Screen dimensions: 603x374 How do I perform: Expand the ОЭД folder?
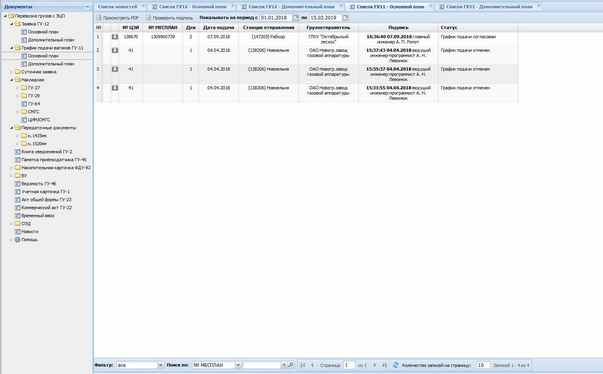pyautogui.click(x=12, y=223)
